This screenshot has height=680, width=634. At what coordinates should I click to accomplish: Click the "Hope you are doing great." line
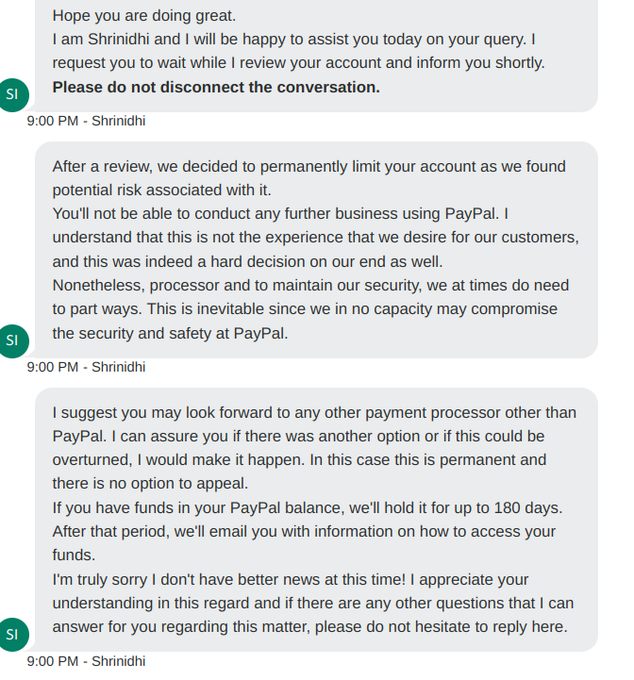tap(144, 16)
